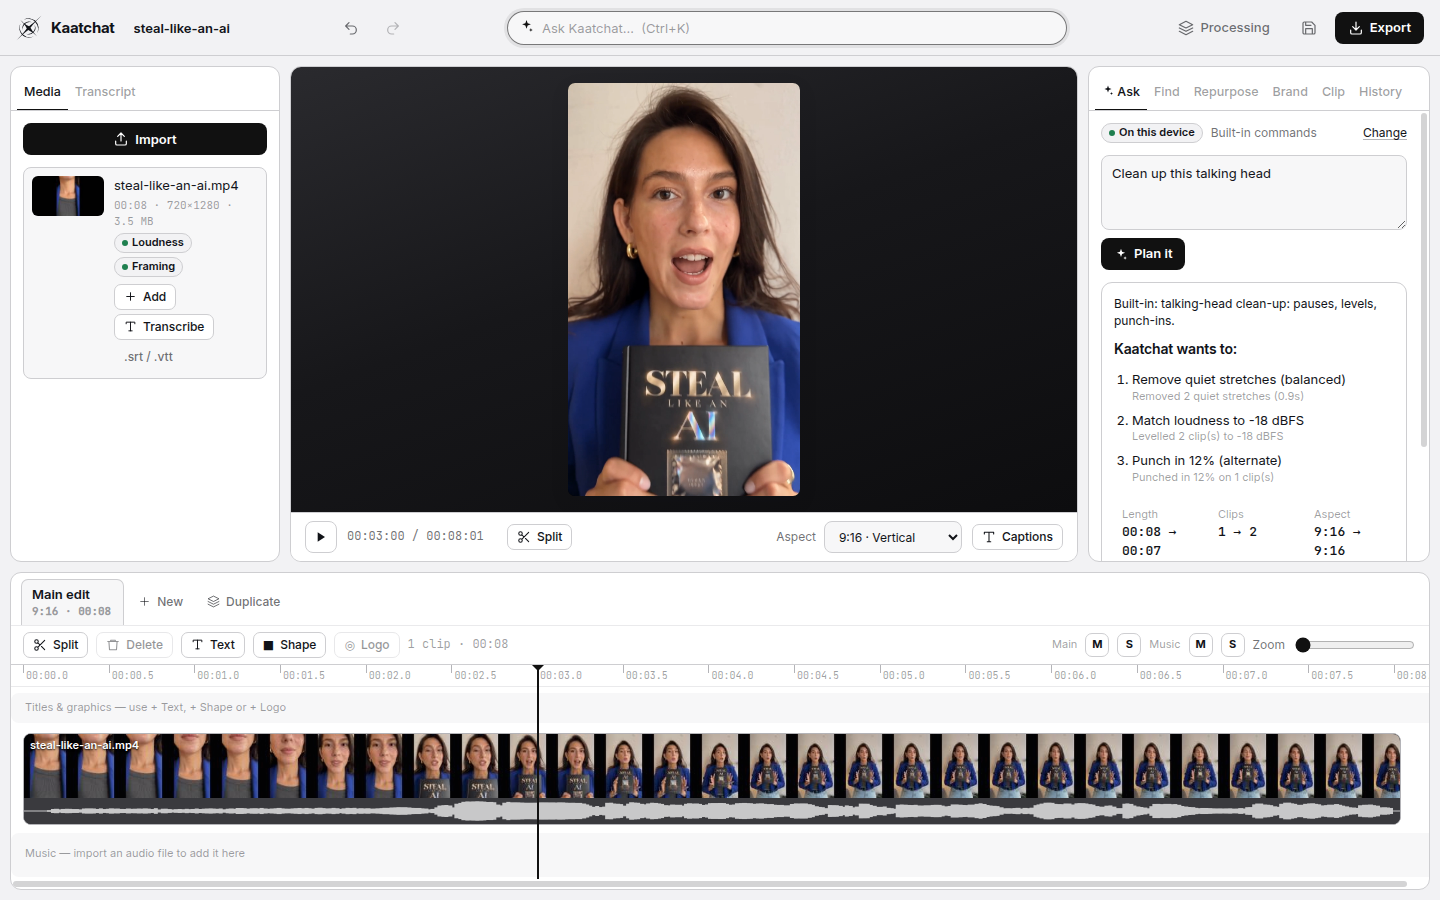Viewport: 1440px width, 900px height.
Task: Go to the Brand tab
Action: [1290, 92]
